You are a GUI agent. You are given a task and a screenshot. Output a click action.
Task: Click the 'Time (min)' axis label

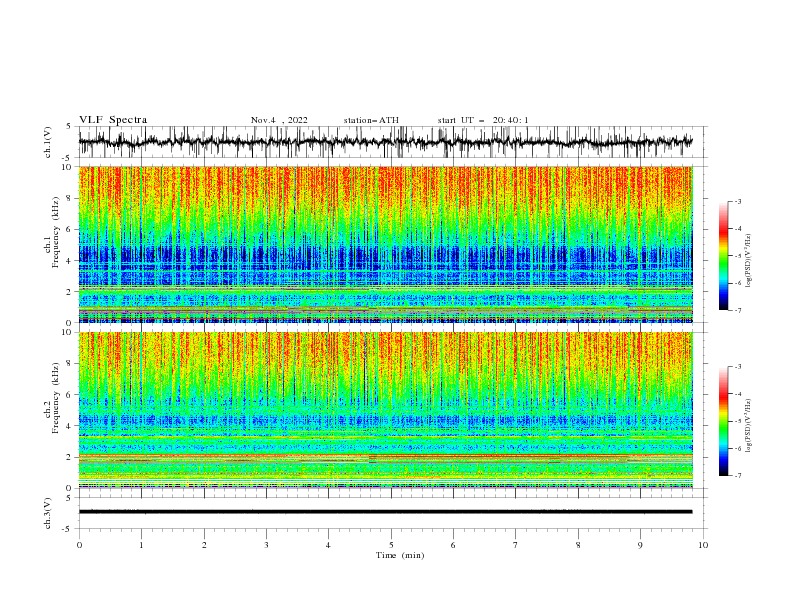pos(400,555)
